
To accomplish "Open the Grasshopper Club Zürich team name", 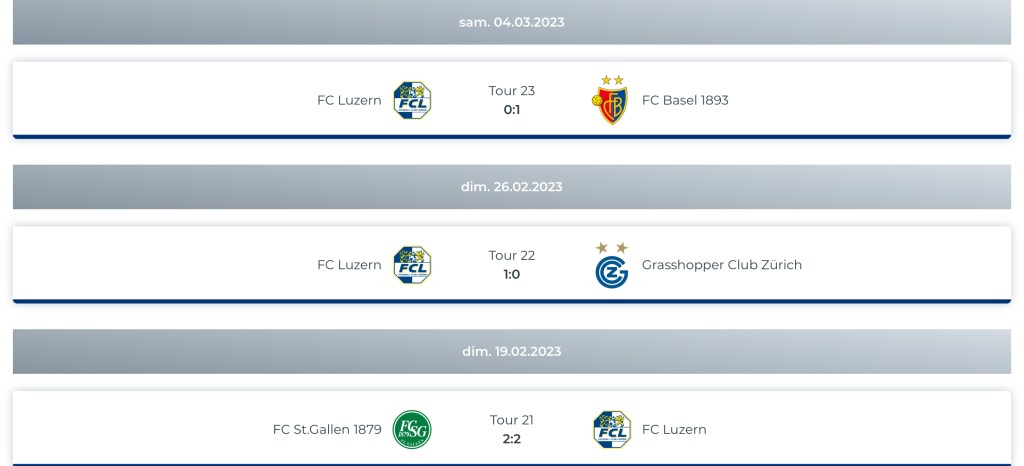I will point(721,265).
